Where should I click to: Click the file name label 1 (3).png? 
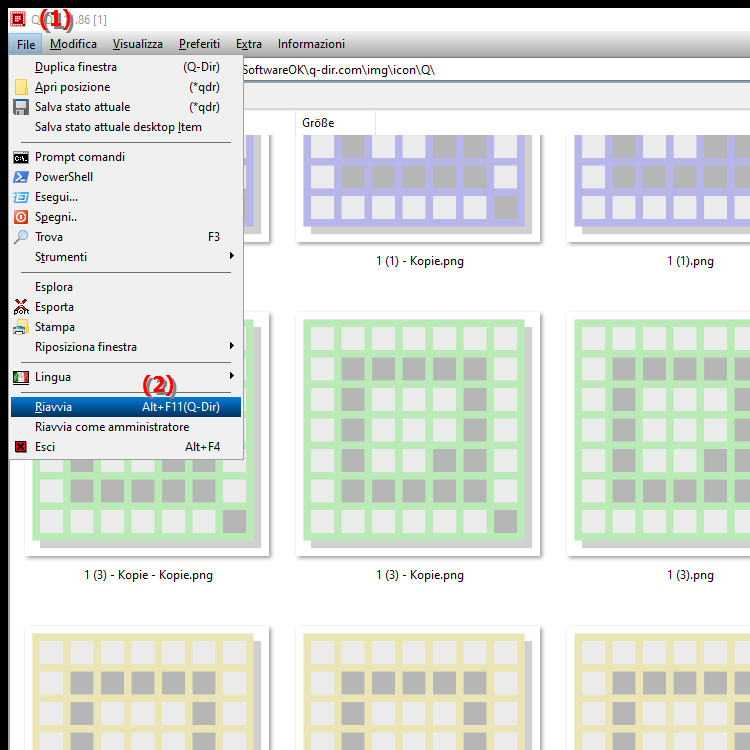[691, 575]
